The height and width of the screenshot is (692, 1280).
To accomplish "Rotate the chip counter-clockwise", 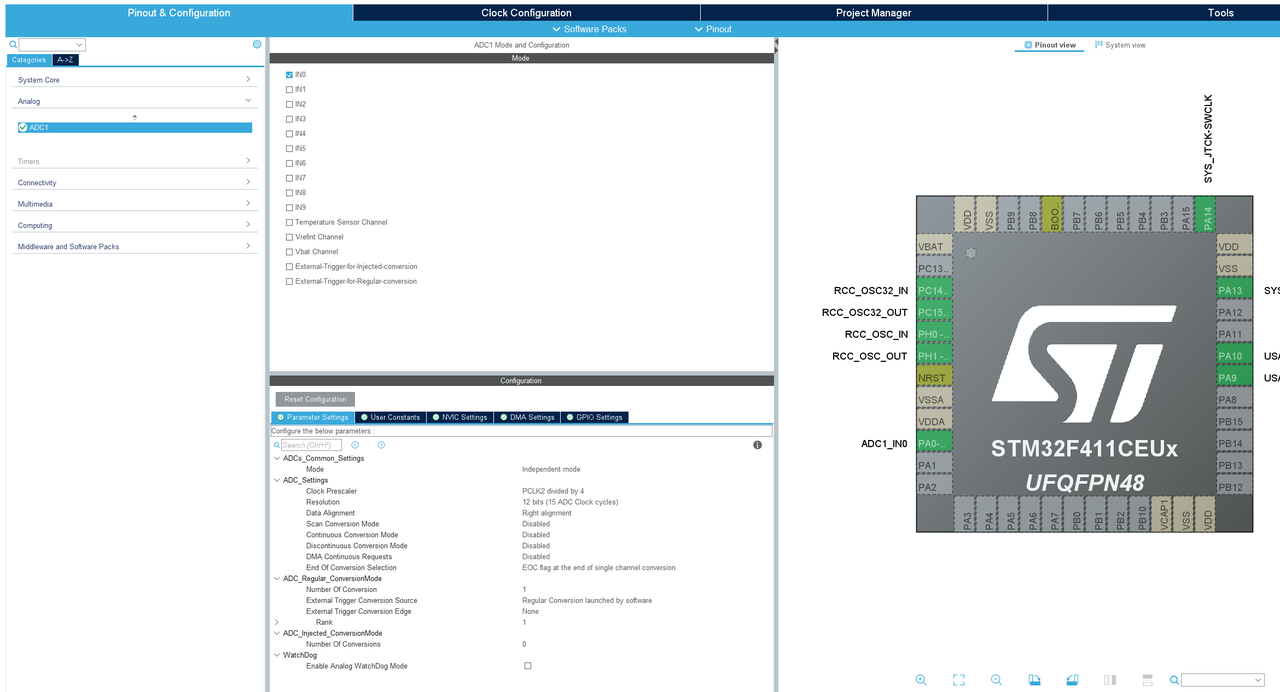I will click(x=1072, y=680).
